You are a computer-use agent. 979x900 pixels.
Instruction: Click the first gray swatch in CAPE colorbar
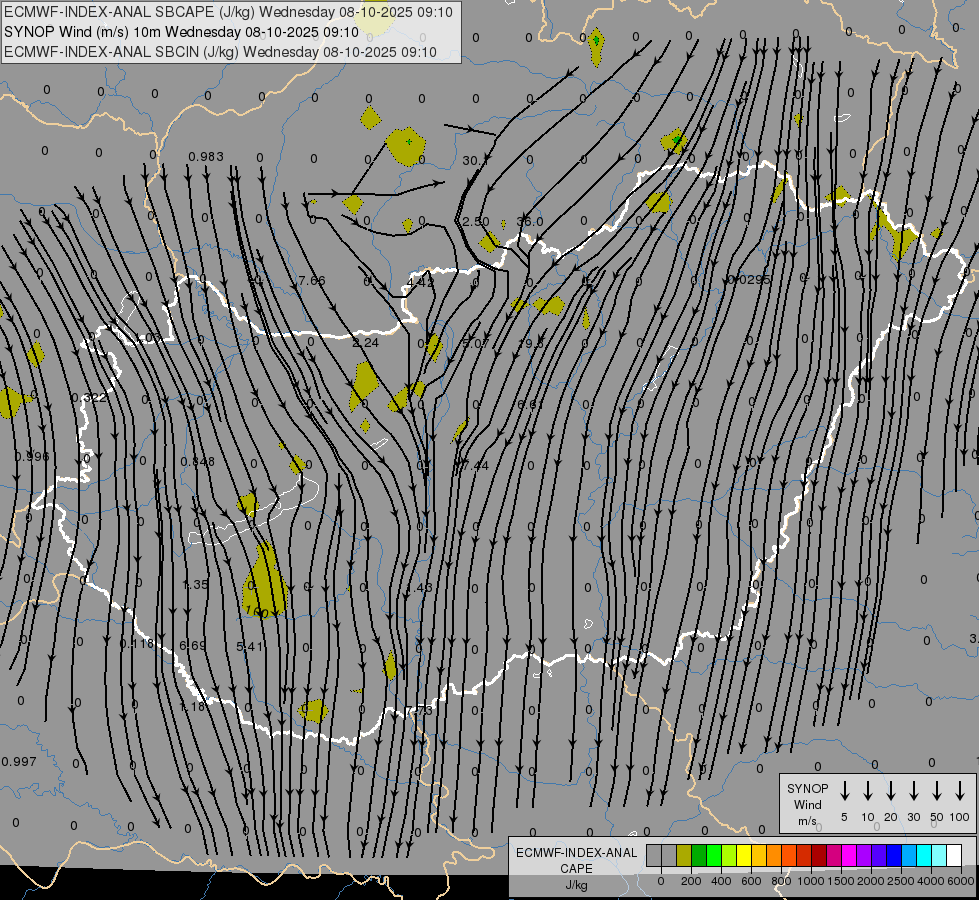(x=654, y=856)
